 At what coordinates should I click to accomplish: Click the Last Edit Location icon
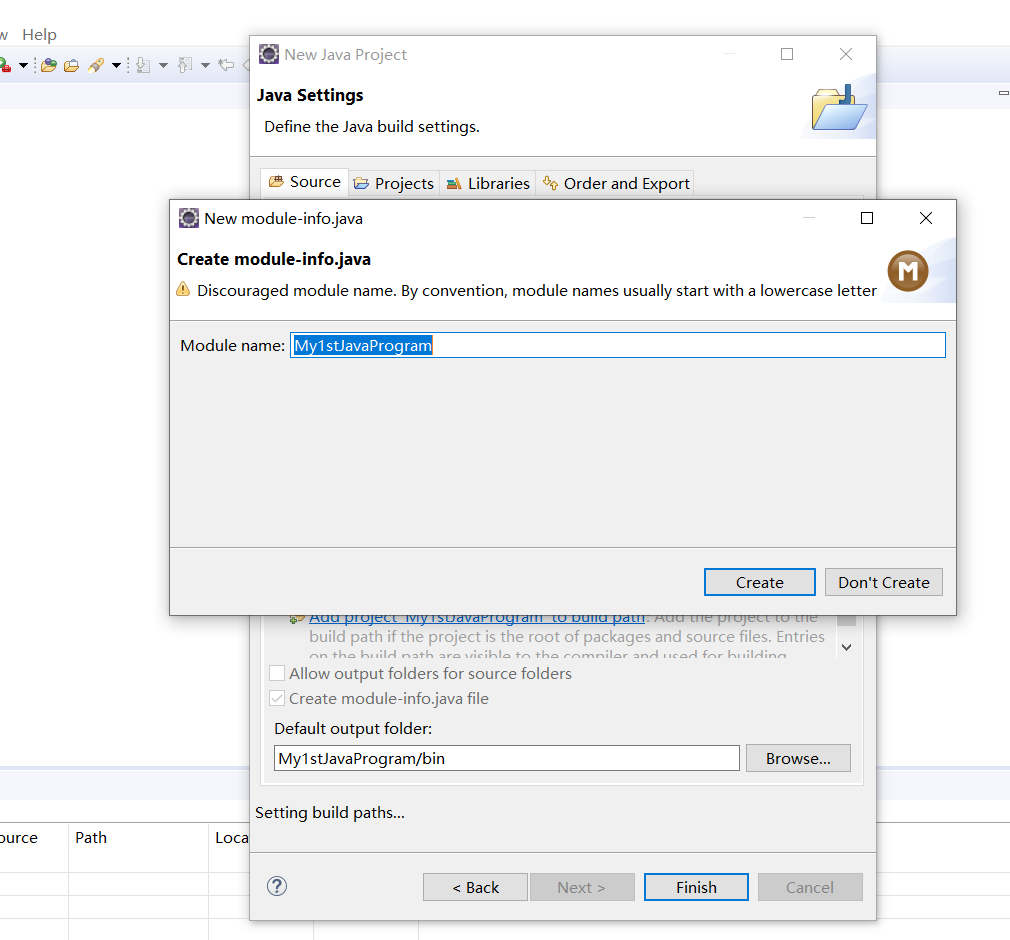pos(226,64)
